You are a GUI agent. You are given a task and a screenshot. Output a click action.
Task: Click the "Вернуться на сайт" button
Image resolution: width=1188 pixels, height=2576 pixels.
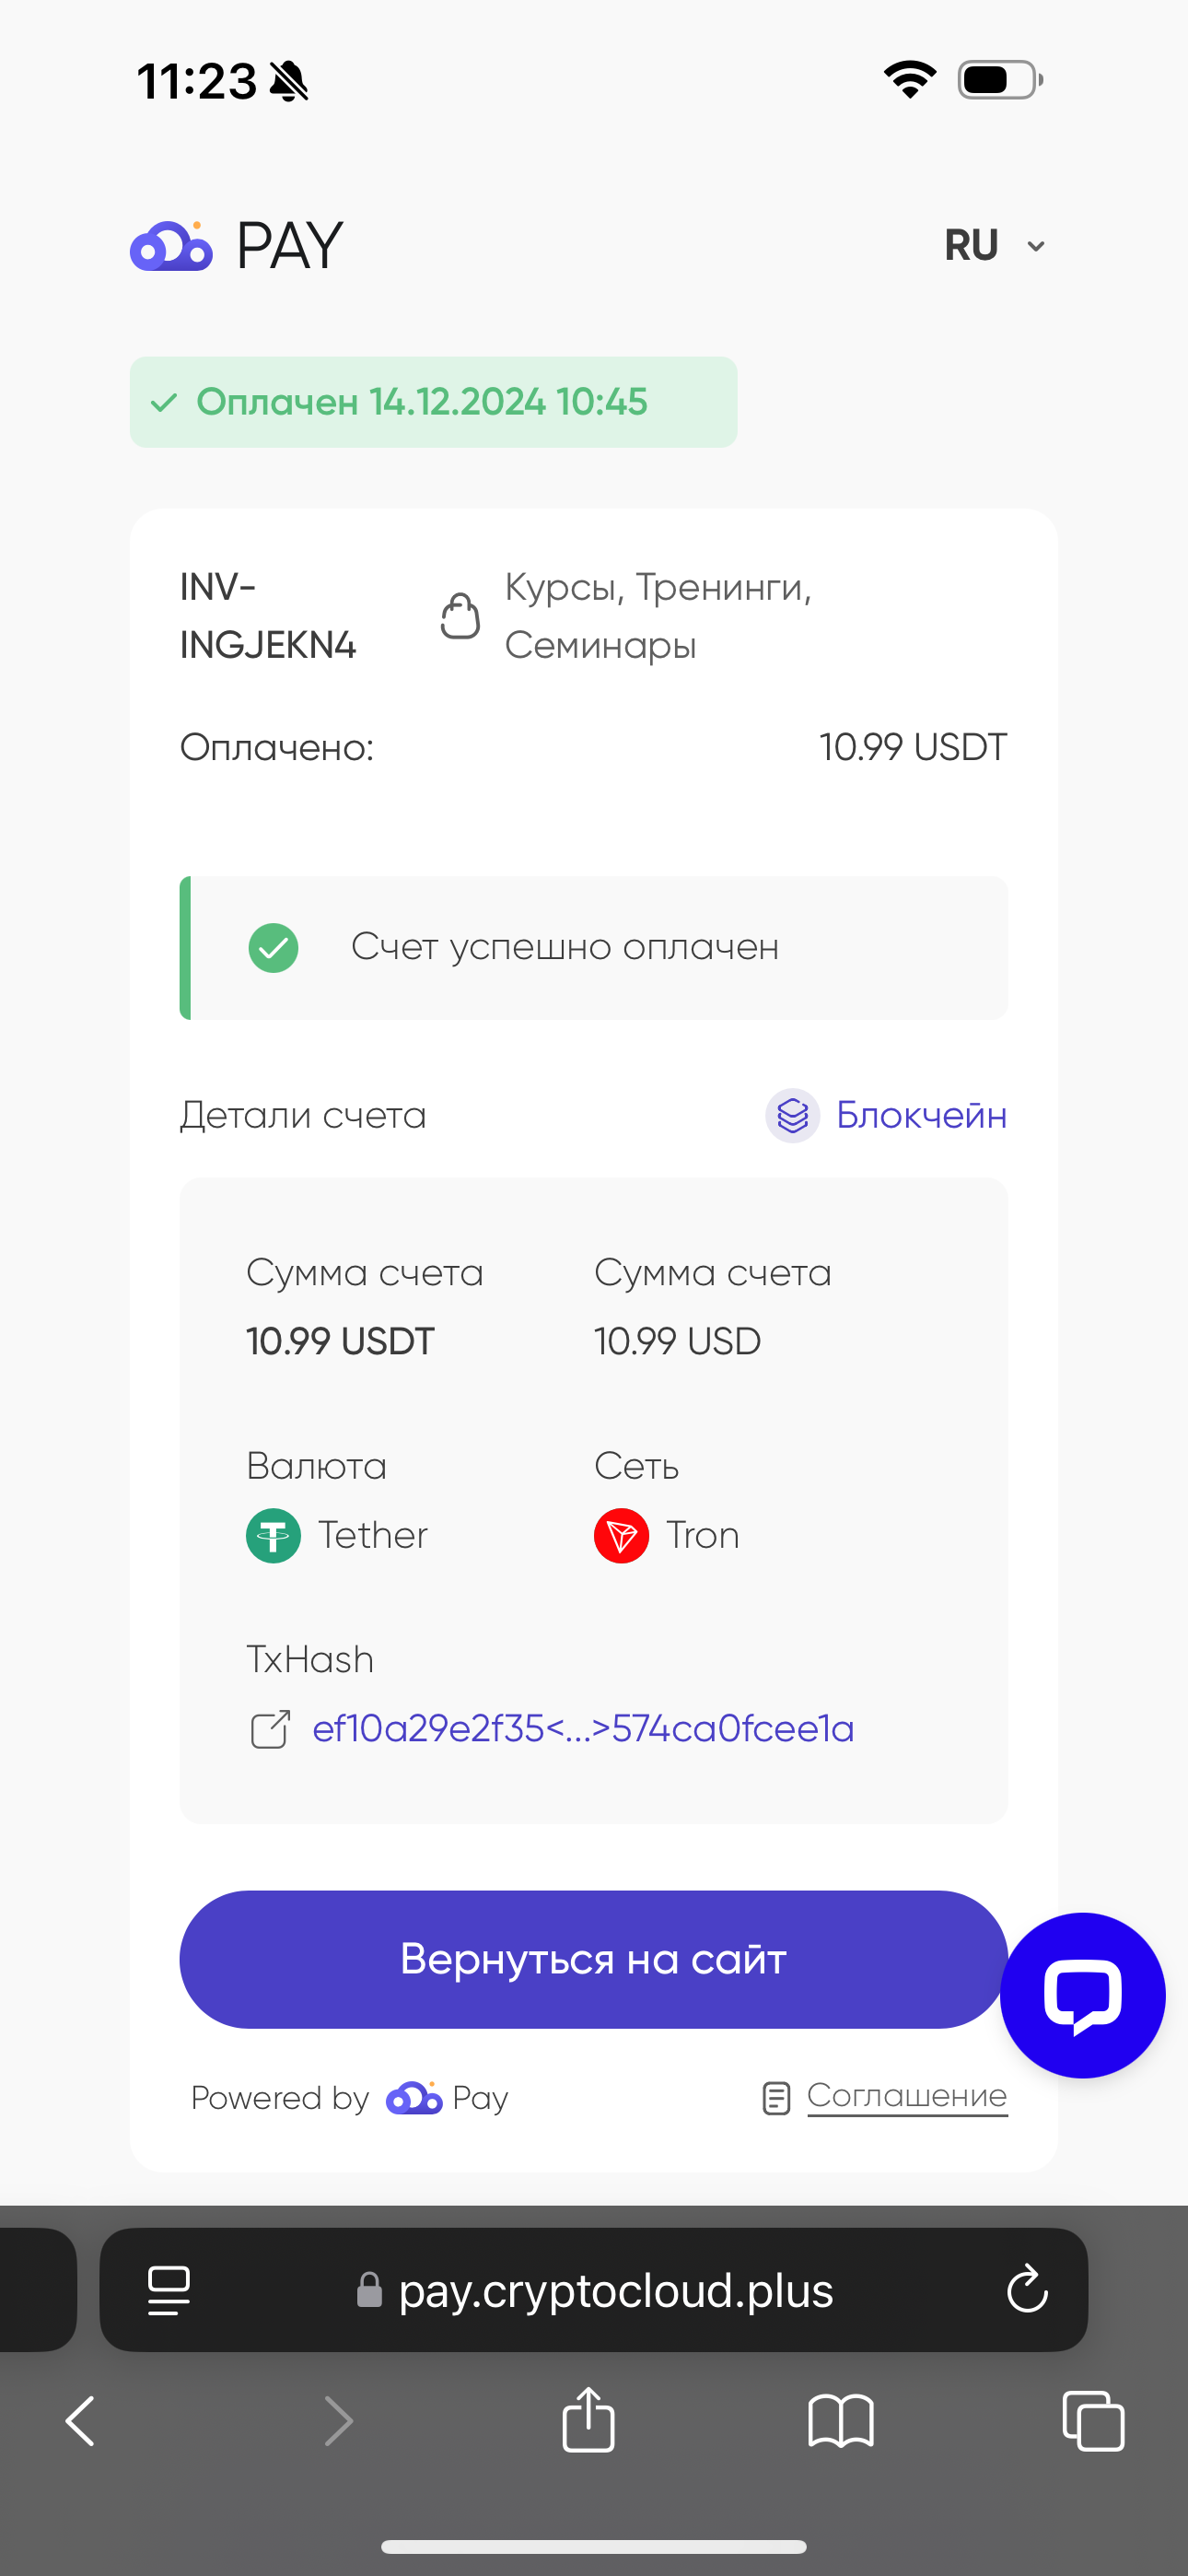pyautogui.click(x=593, y=1959)
